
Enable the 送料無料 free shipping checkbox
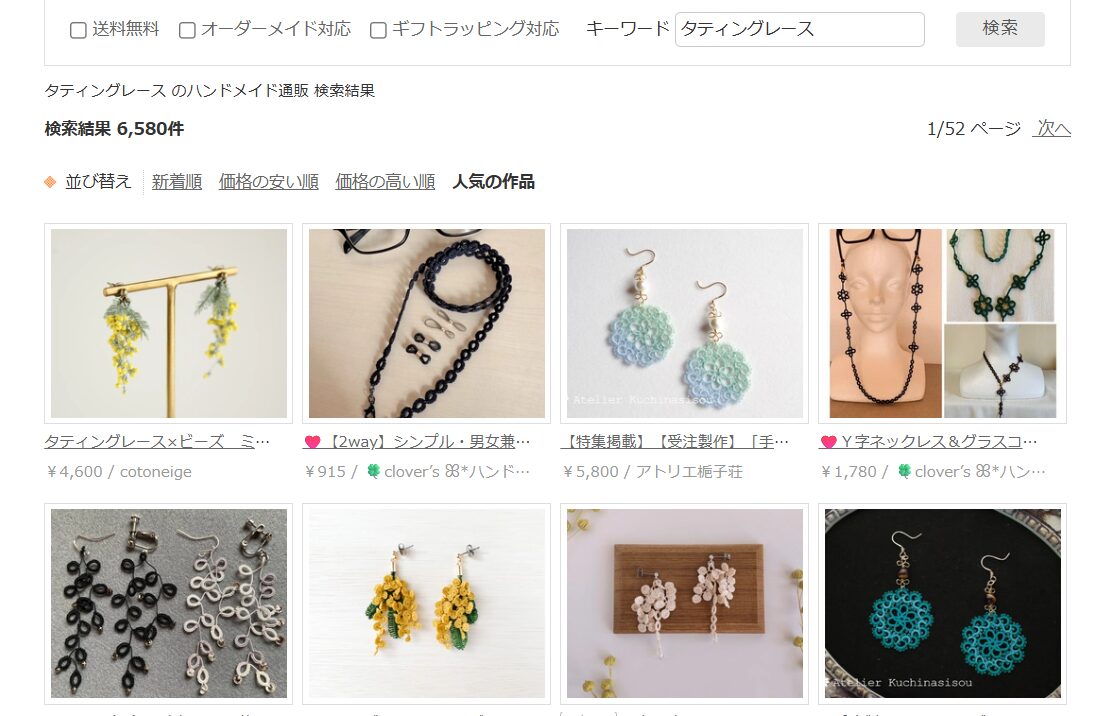point(78,30)
